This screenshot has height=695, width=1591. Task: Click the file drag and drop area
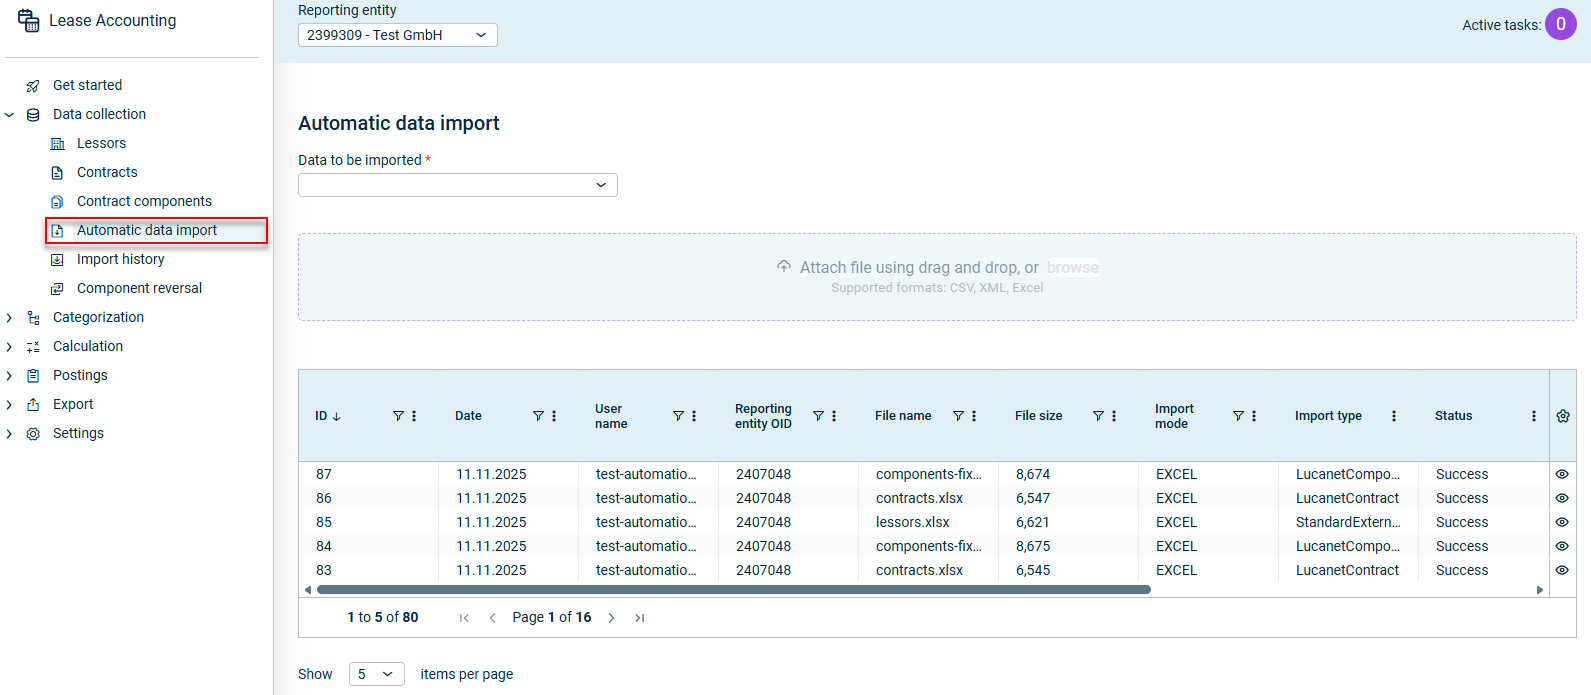pos(937,277)
